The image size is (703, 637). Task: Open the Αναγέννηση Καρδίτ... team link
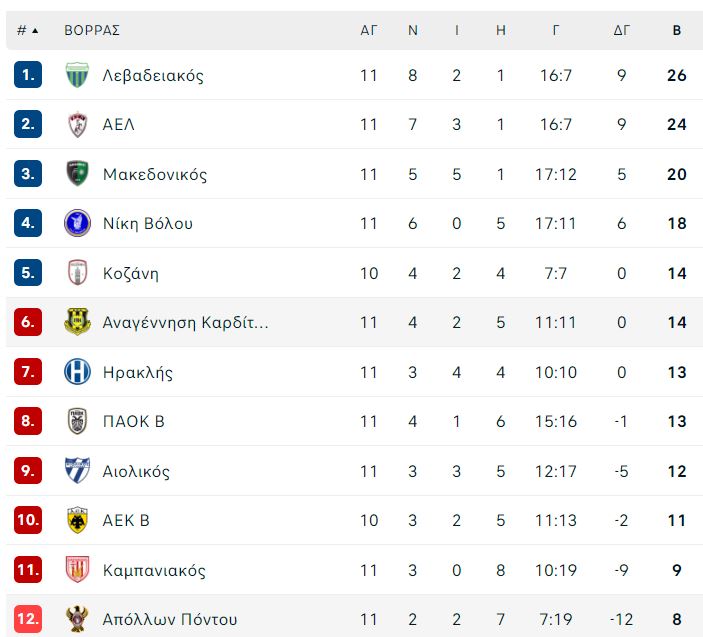tap(185, 322)
